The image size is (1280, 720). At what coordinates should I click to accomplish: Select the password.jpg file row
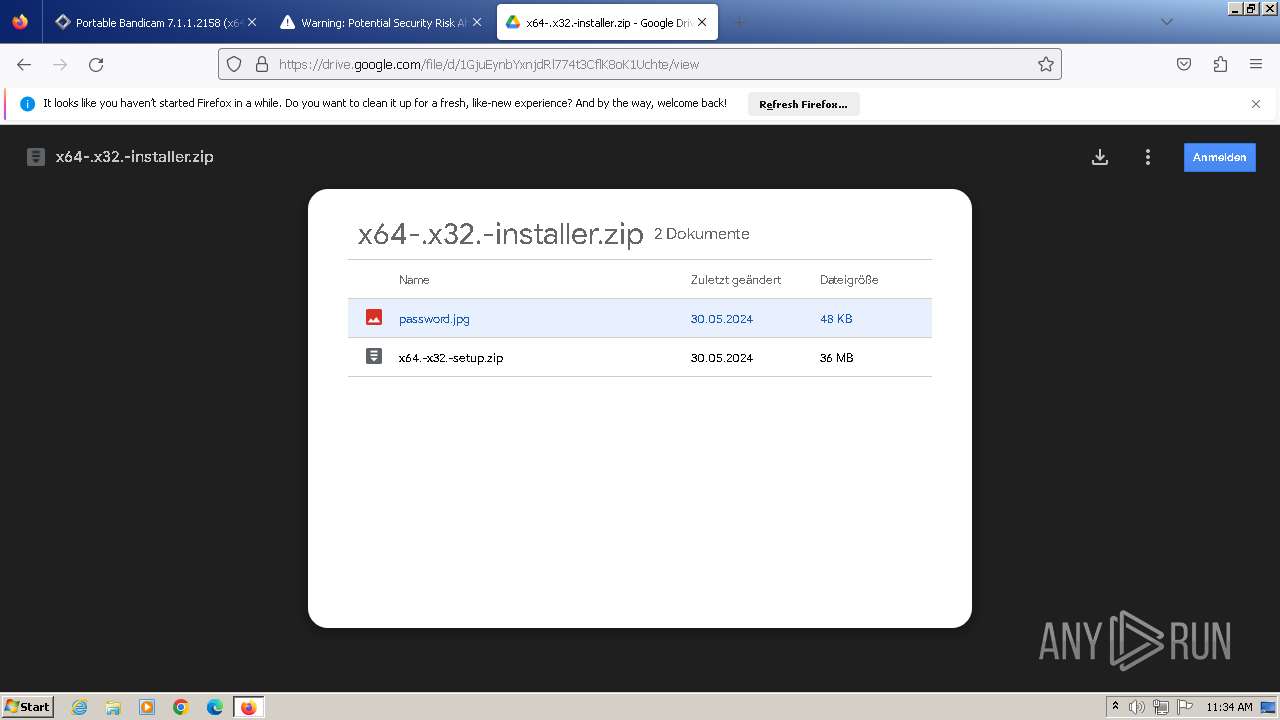(640, 318)
